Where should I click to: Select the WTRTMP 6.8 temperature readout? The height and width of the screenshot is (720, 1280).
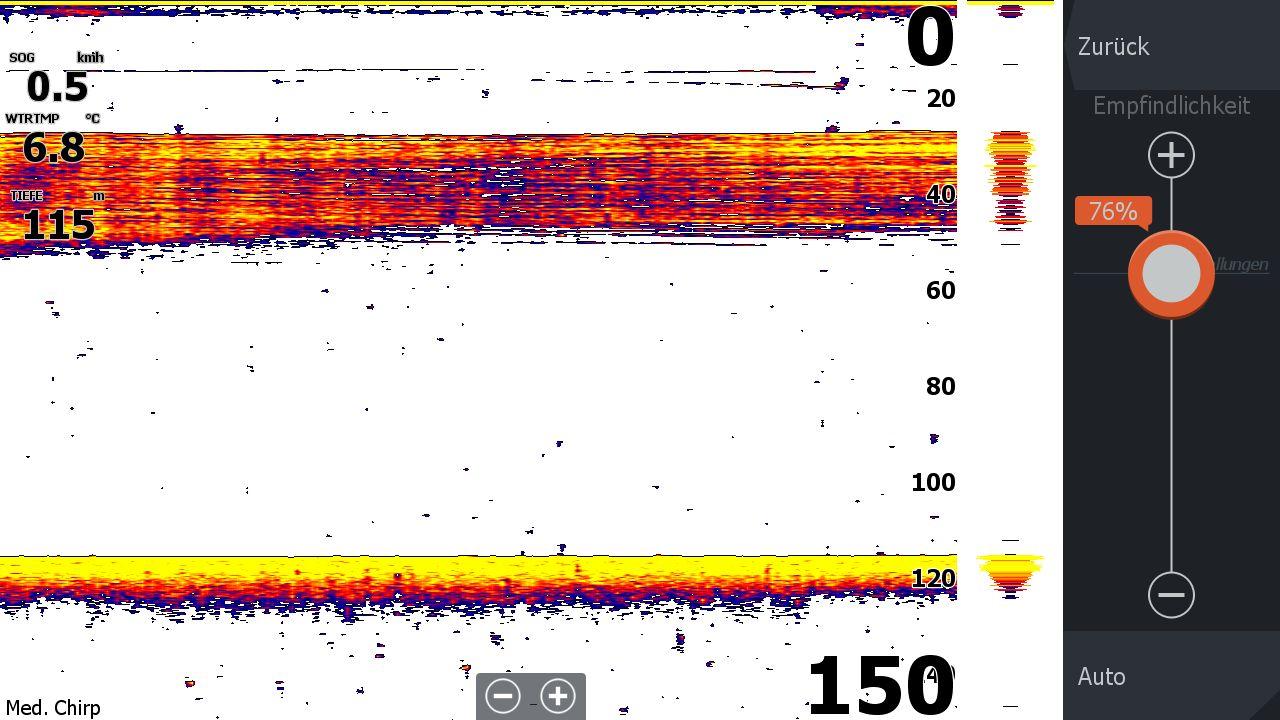pyautogui.click(x=54, y=140)
